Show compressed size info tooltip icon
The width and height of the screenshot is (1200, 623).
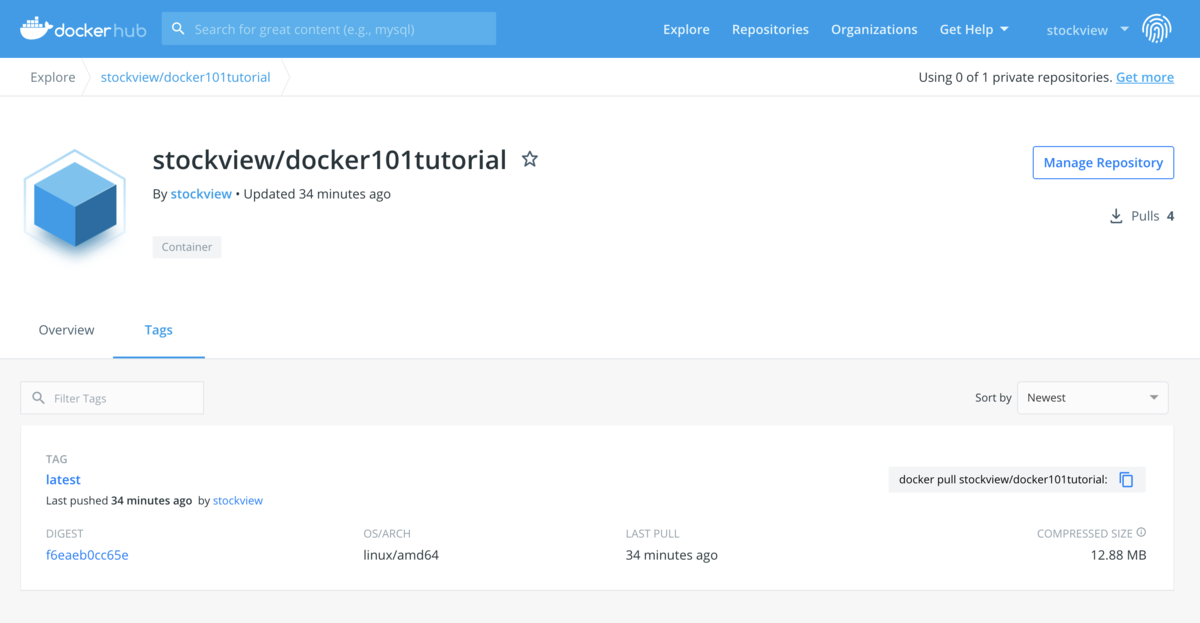[1141, 533]
